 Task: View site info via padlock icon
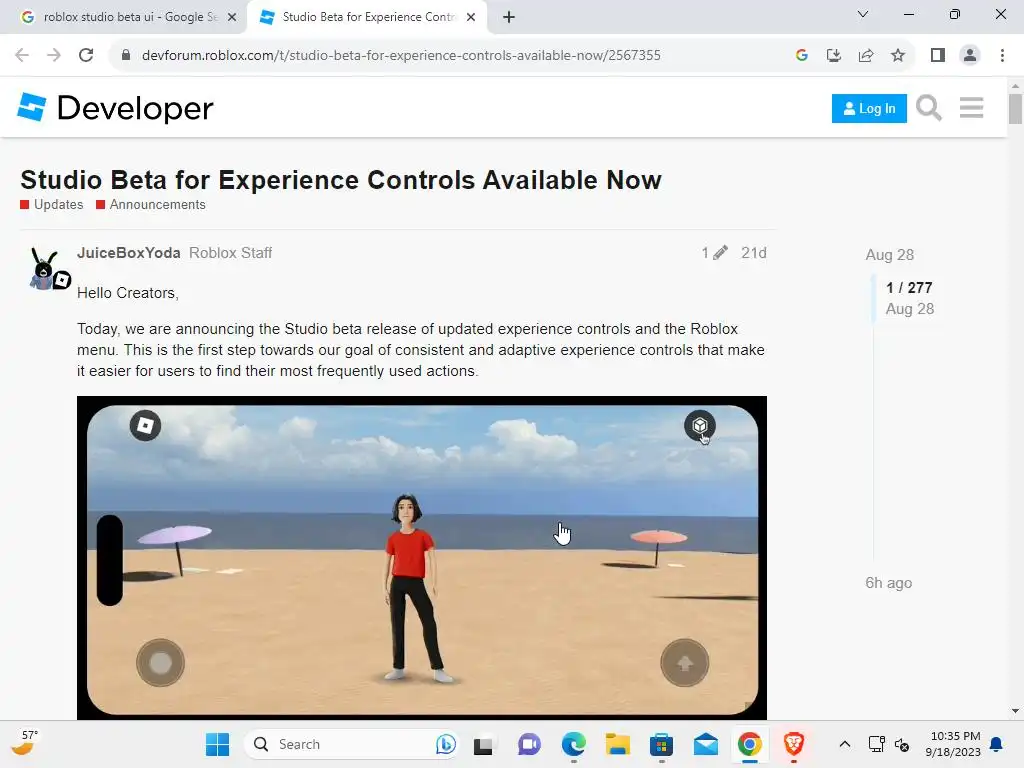[x=126, y=56]
